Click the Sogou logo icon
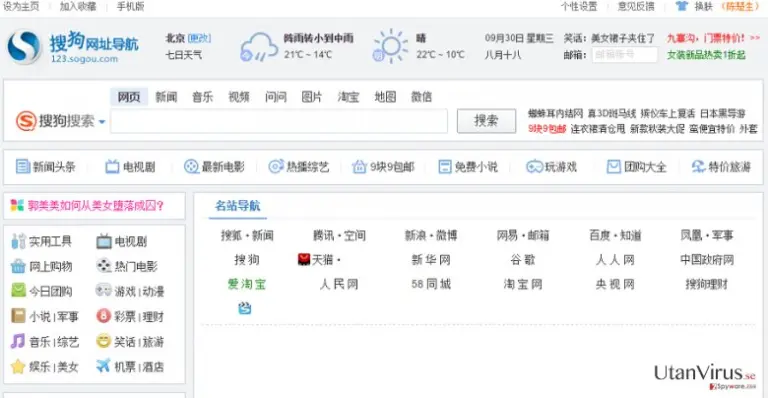 [x=24, y=47]
